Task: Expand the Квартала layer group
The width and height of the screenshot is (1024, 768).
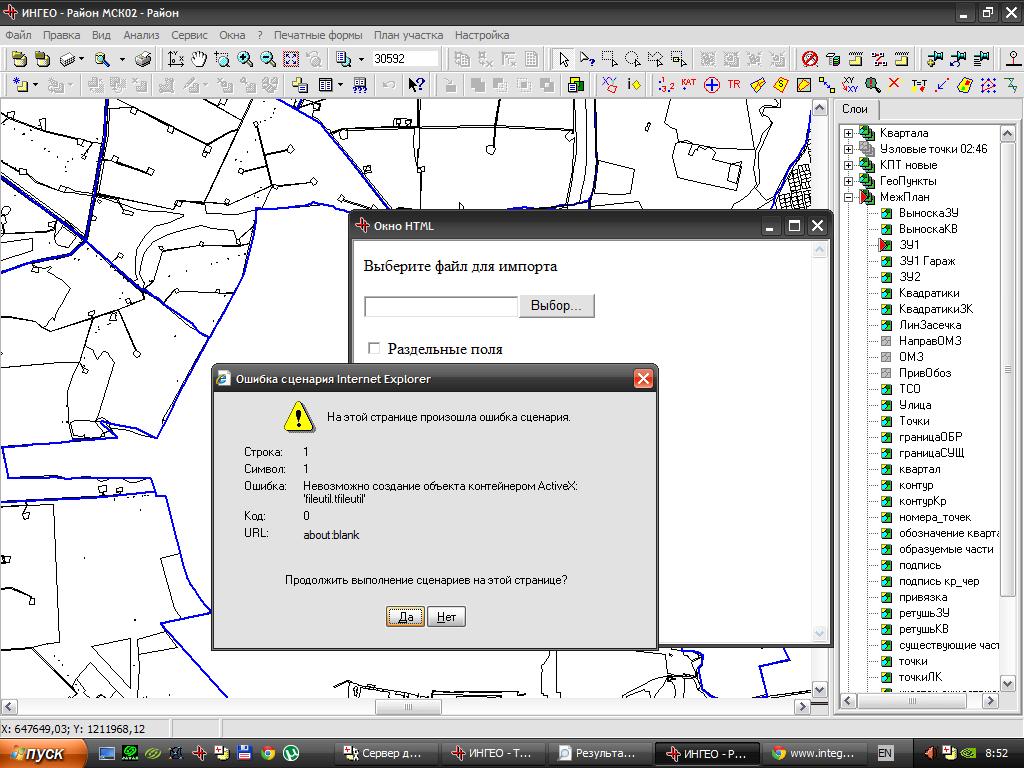Action: click(848, 133)
